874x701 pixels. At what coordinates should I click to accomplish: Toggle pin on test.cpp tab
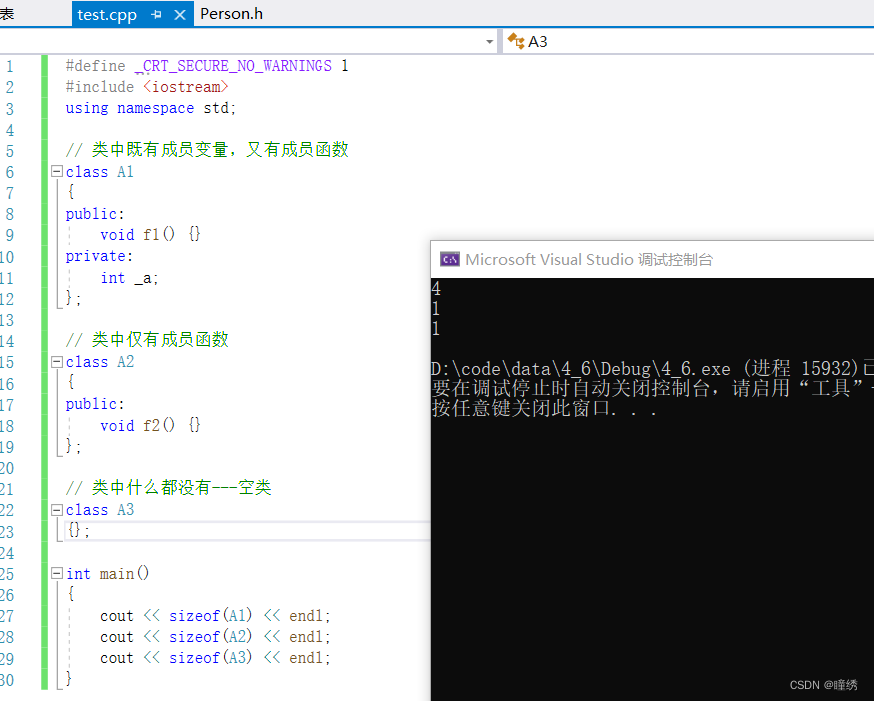pos(156,15)
